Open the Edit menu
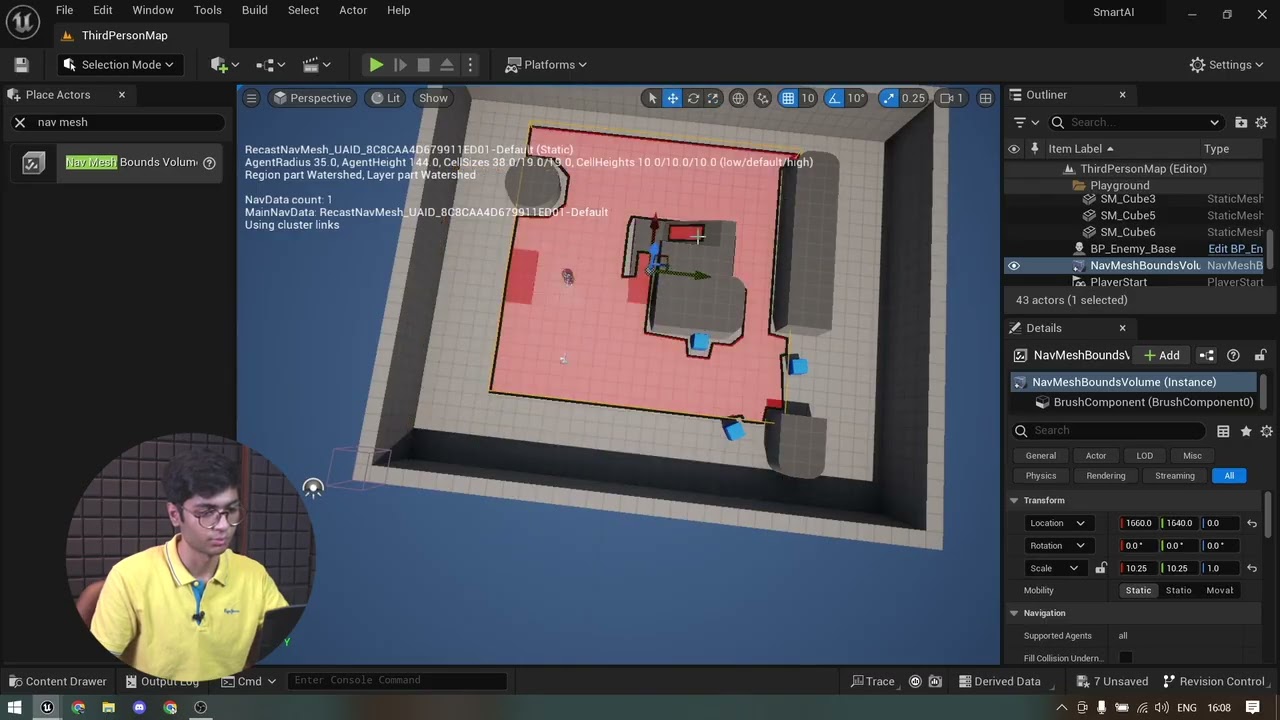This screenshot has width=1280, height=720. point(103,10)
